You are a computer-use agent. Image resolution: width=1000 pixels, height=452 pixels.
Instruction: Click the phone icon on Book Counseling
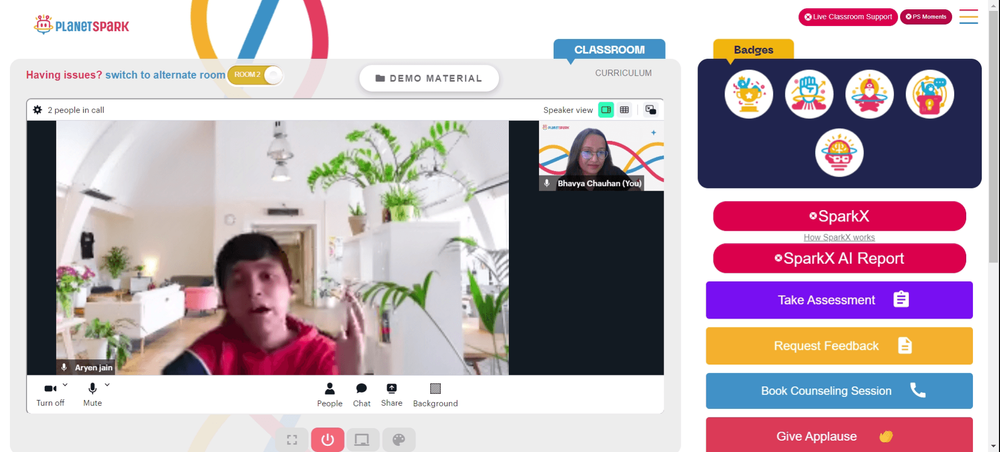[x=917, y=390]
